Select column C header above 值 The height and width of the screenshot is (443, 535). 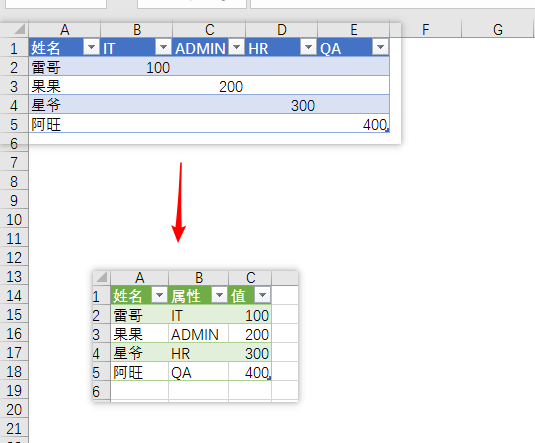(x=250, y=278)
